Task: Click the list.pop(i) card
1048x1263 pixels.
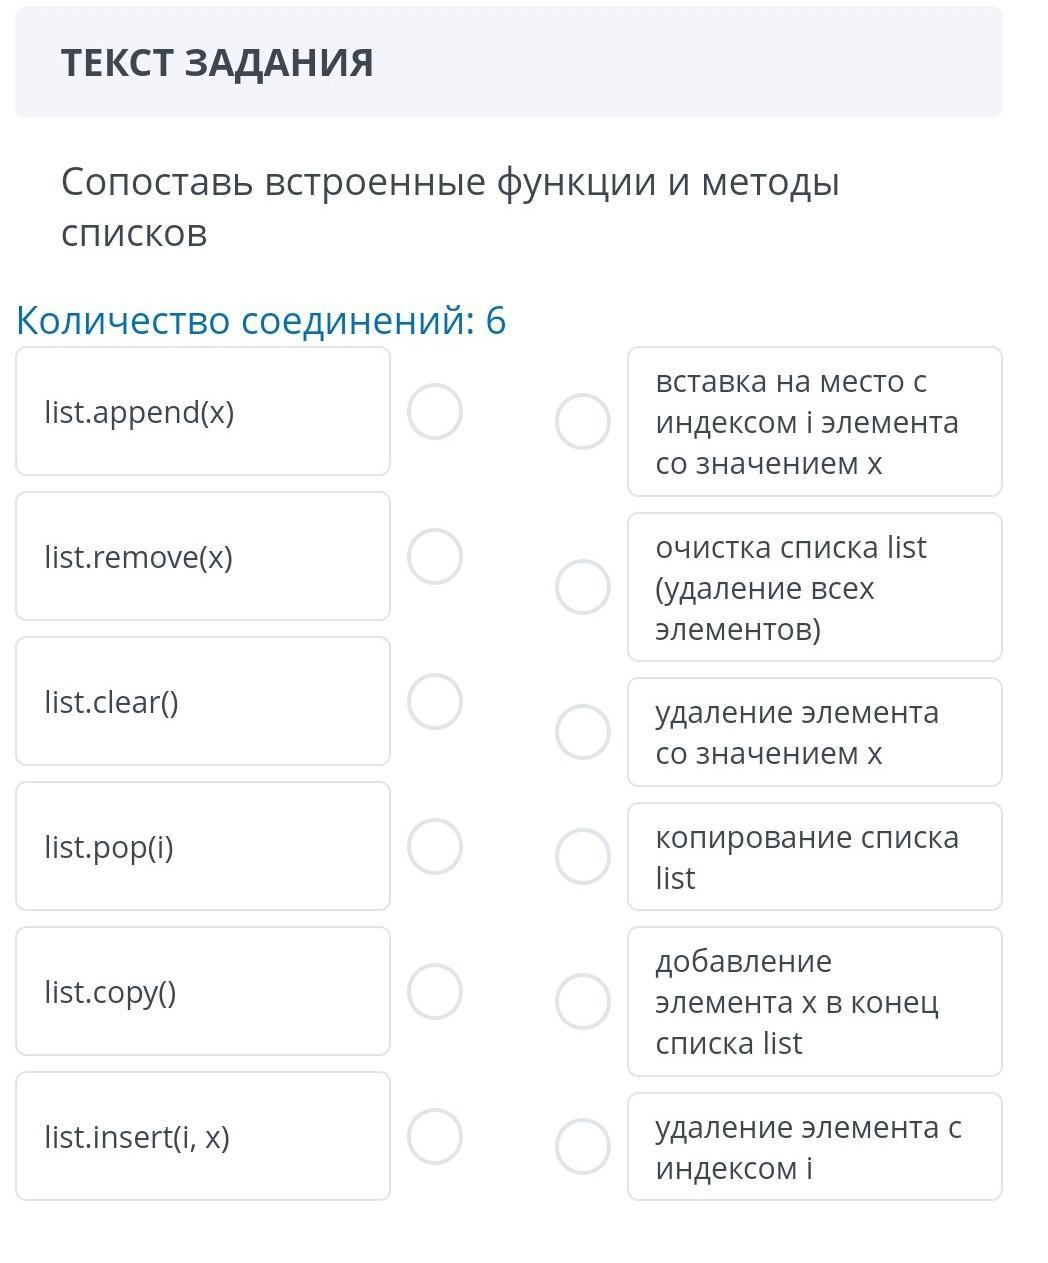Action: click(203, 846)
